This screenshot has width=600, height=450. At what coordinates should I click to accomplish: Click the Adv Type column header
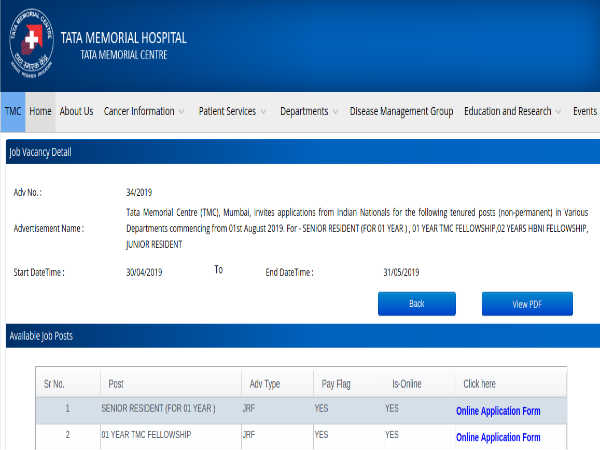[264, 383]
